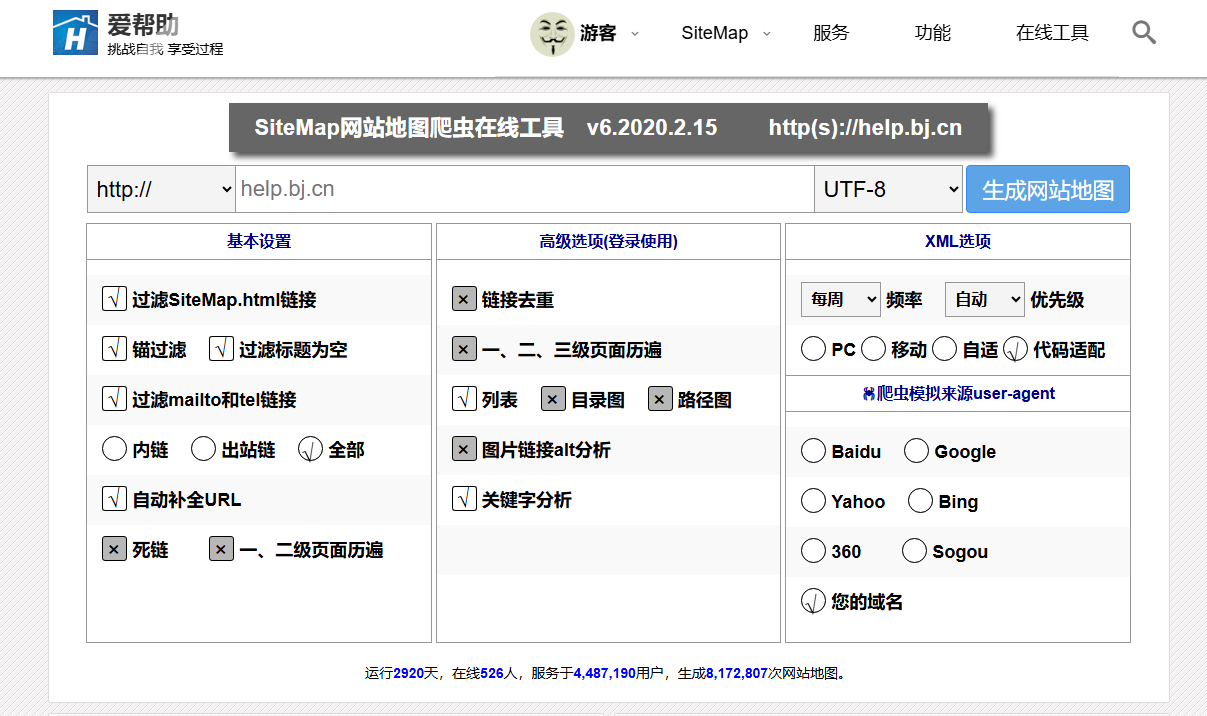The height and width of the screenshot is (716, 1207).
Task: Uncheck the 关键字分析 option
Action: coord(464,498)
